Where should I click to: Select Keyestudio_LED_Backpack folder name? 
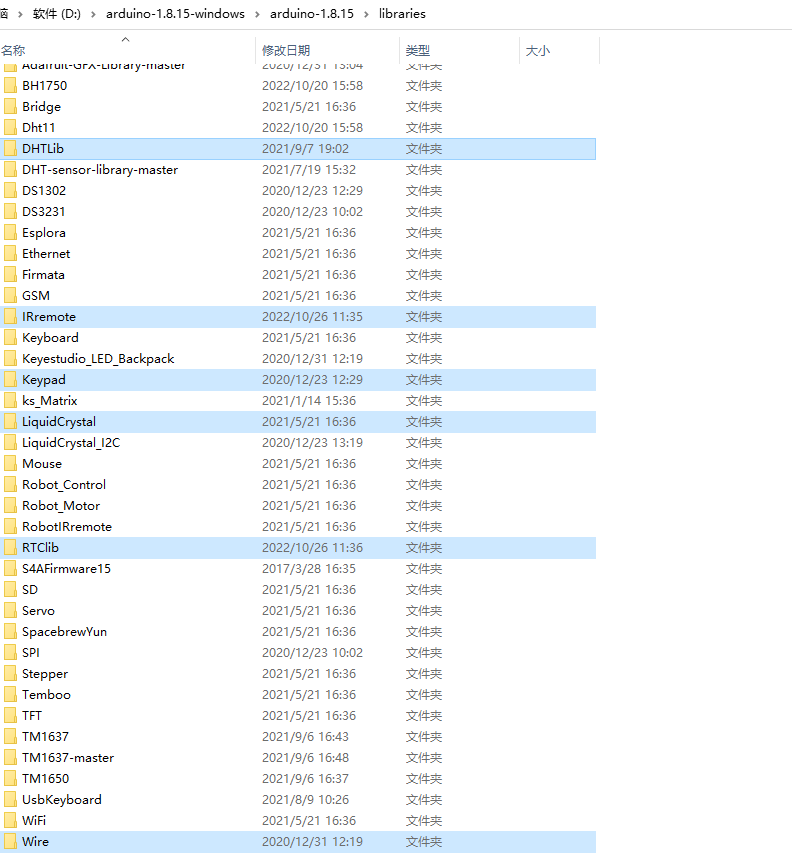pos(98,359)
